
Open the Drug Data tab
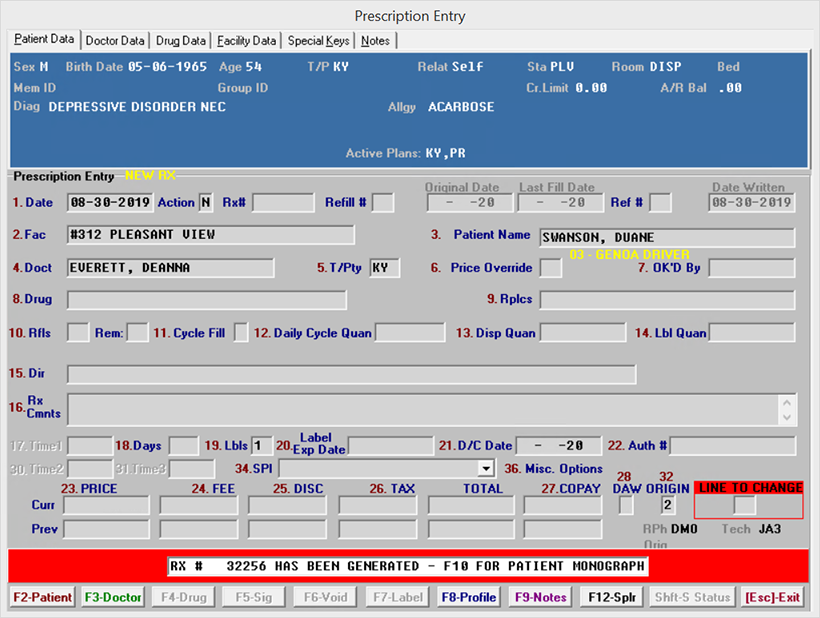181,41
